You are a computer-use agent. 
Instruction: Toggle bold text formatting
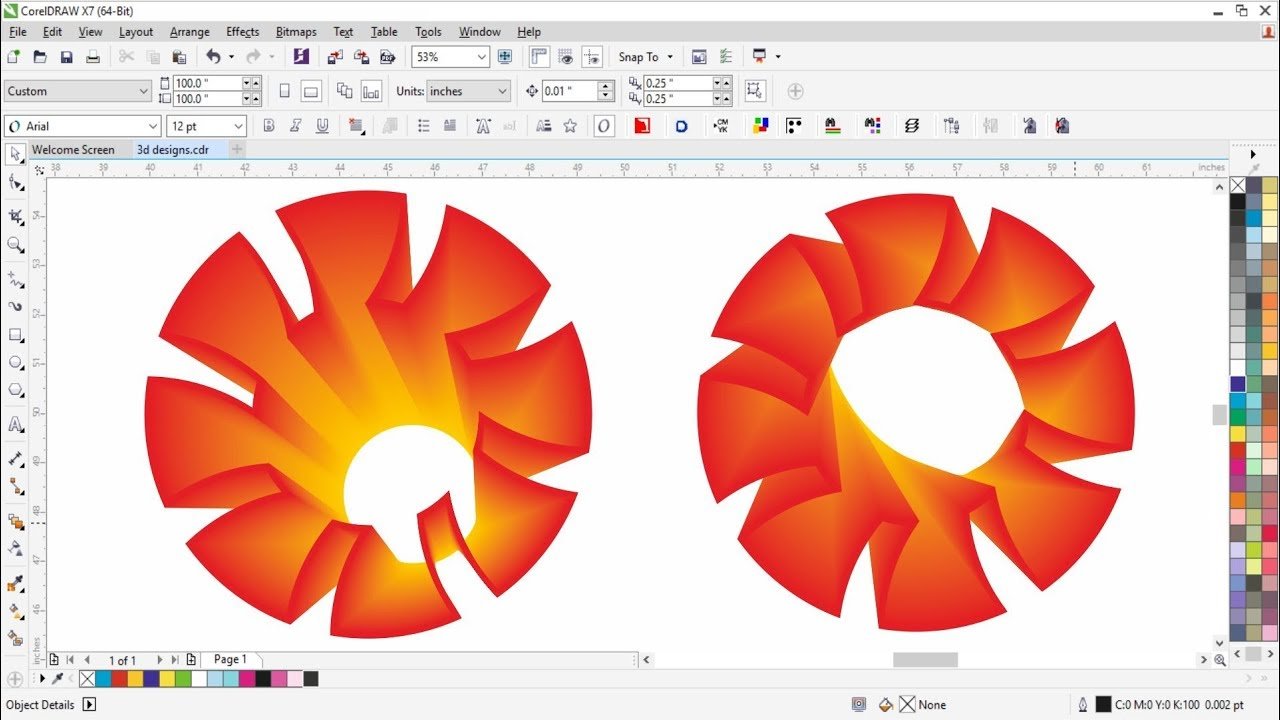pyautogui.click(x=268, y=126)
